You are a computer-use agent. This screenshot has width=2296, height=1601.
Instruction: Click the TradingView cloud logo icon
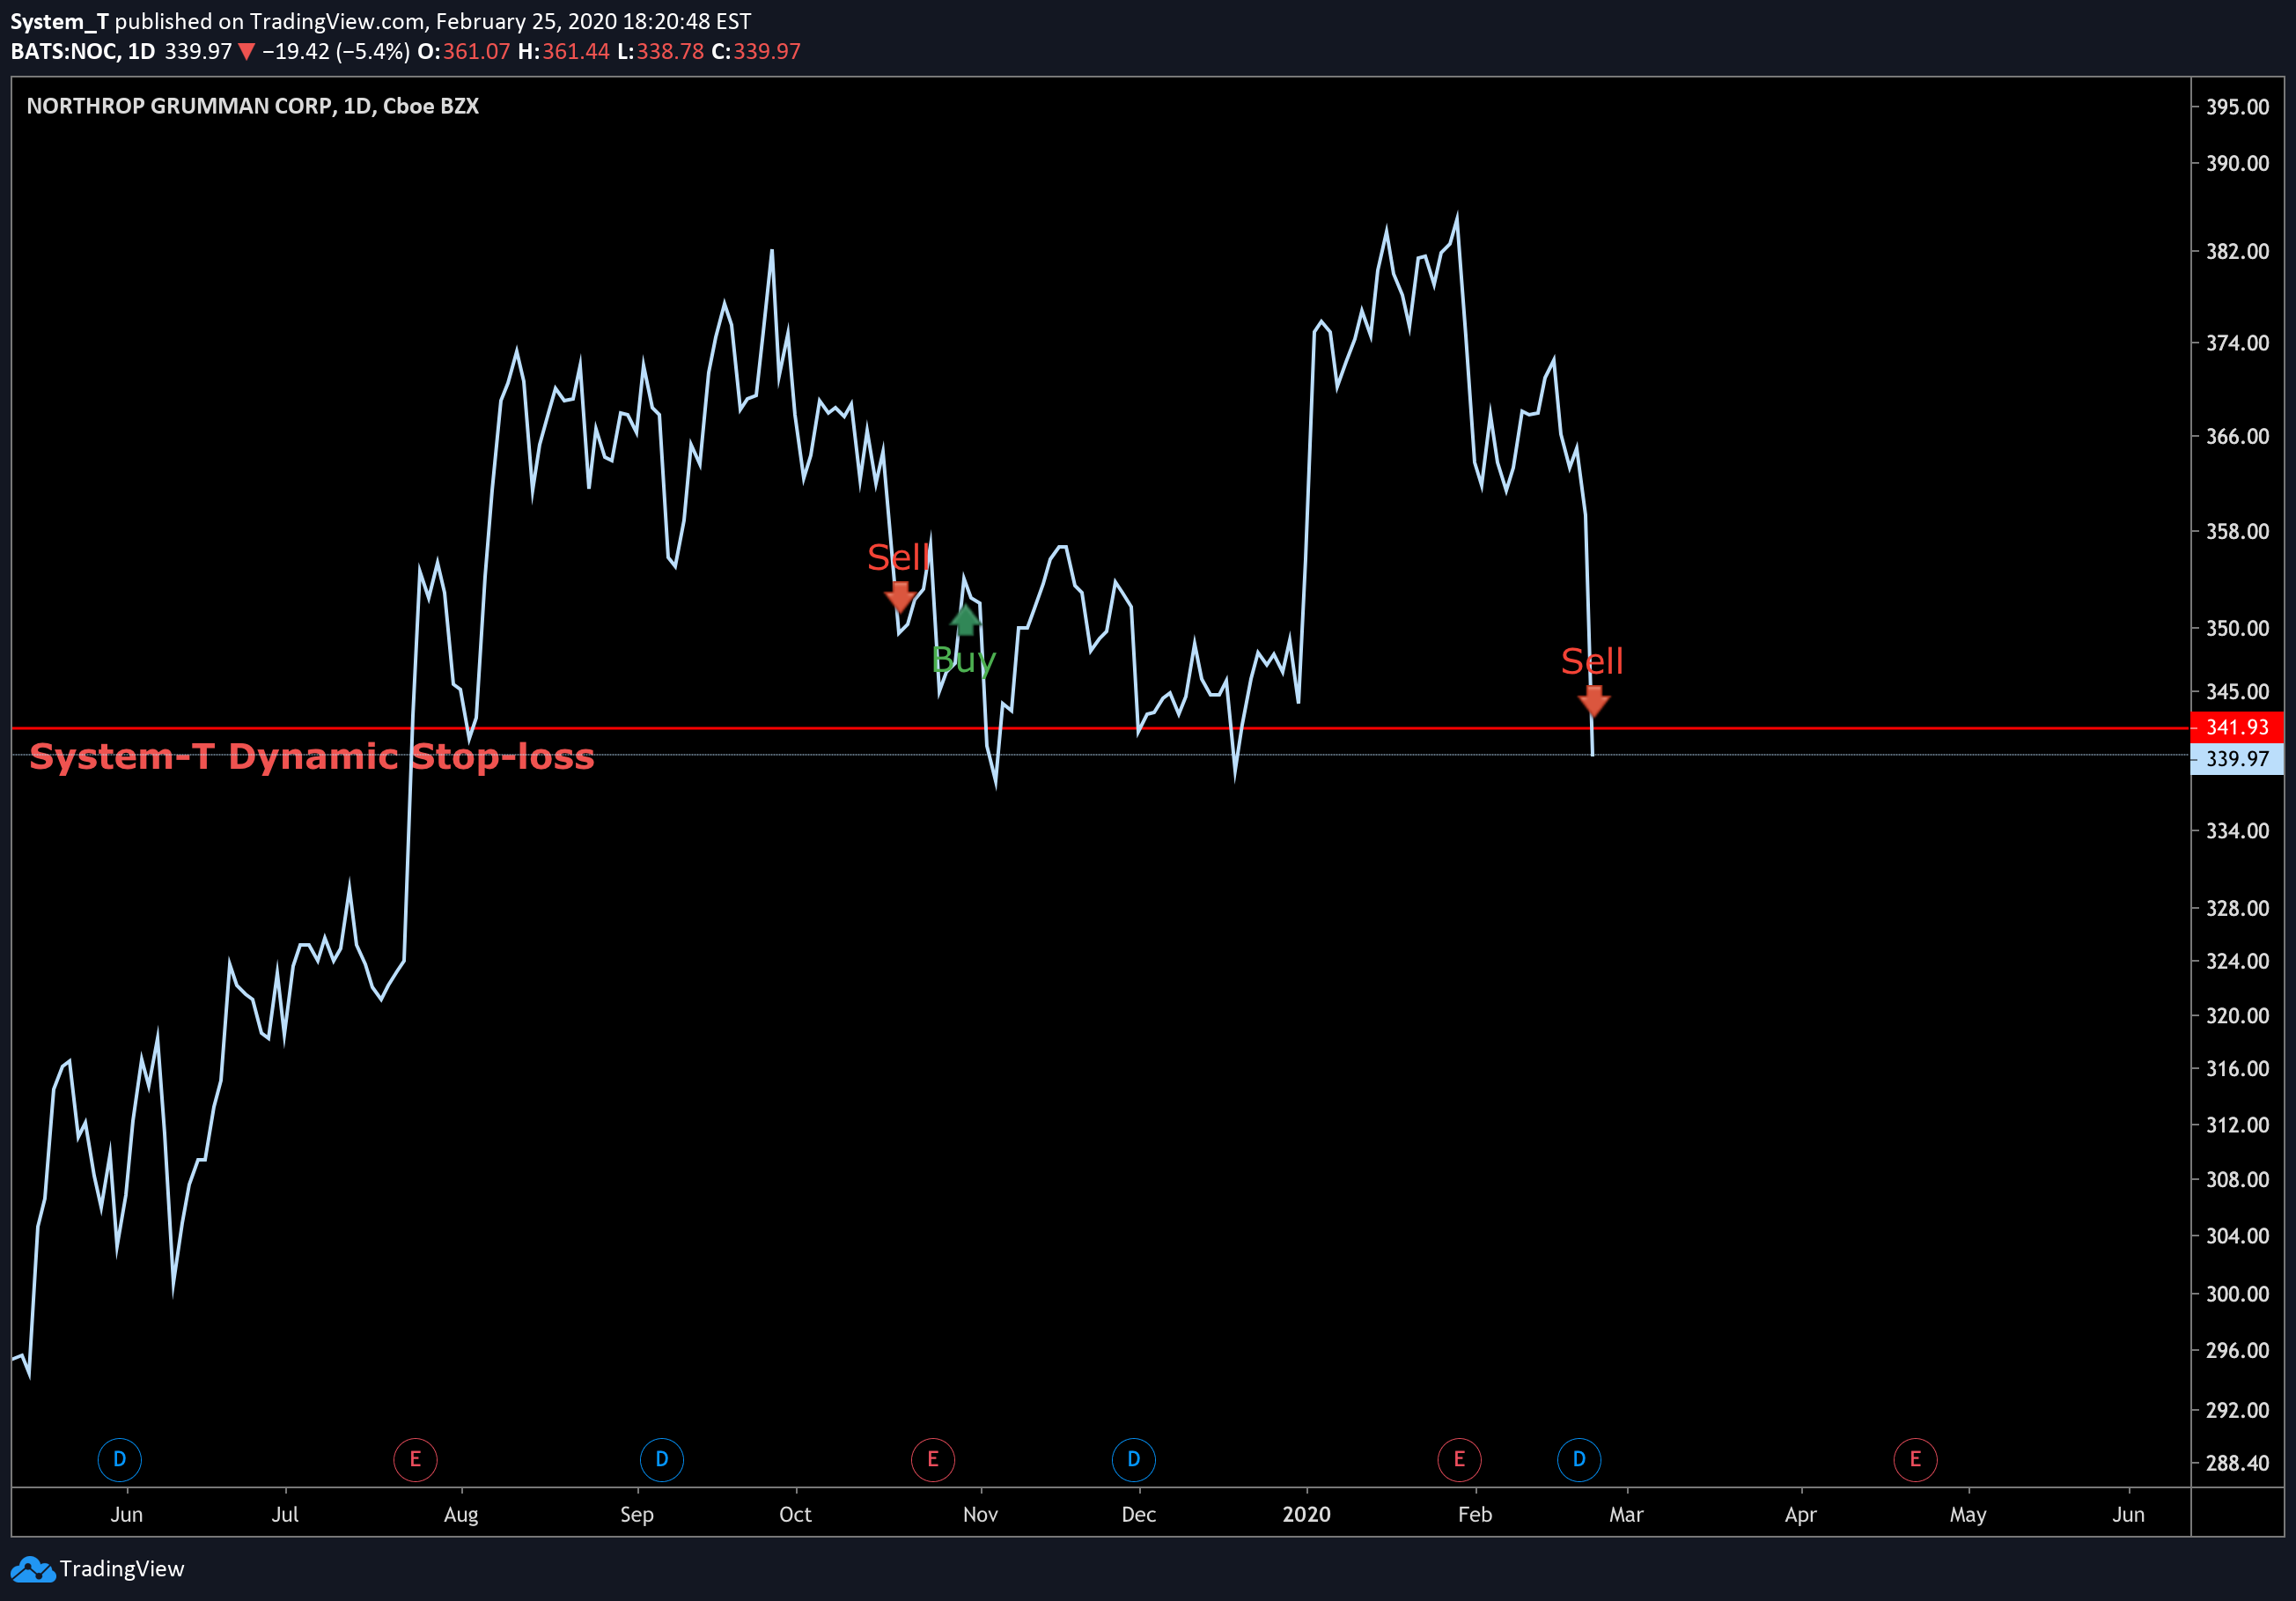coord(33,1569)
